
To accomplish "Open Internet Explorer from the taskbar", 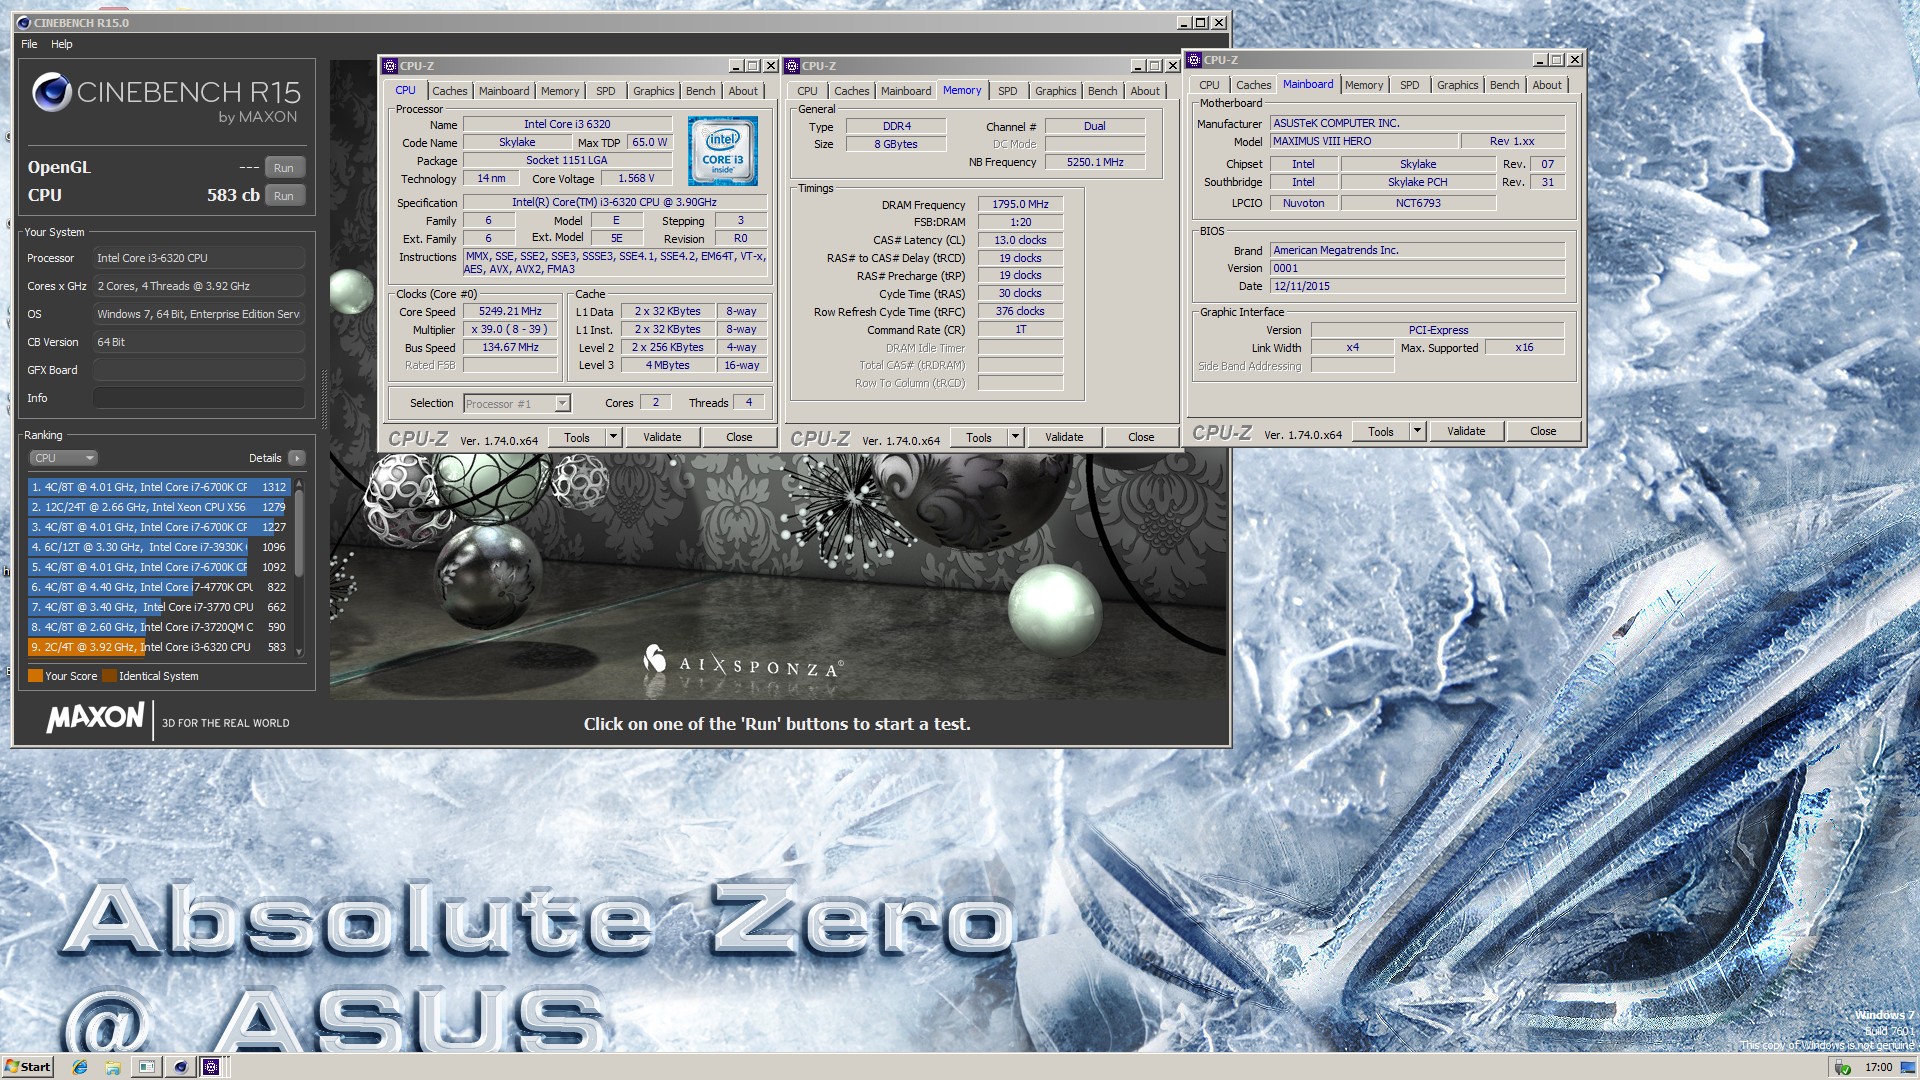I will (x=80, y=1067).
